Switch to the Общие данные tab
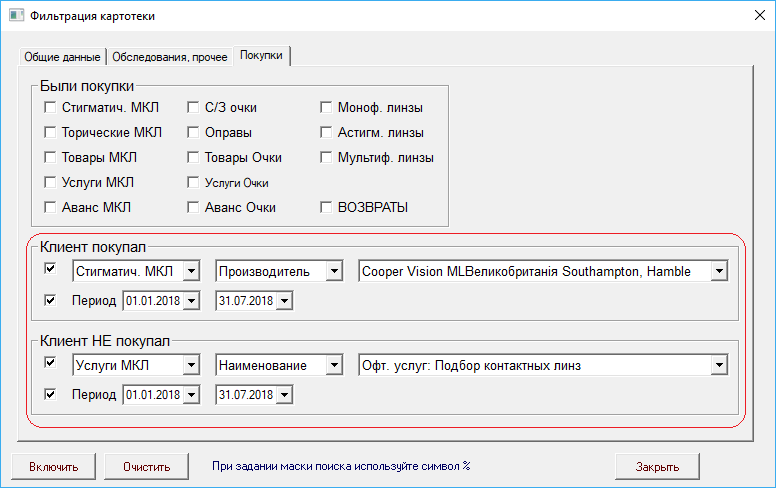 pos(62,57)
